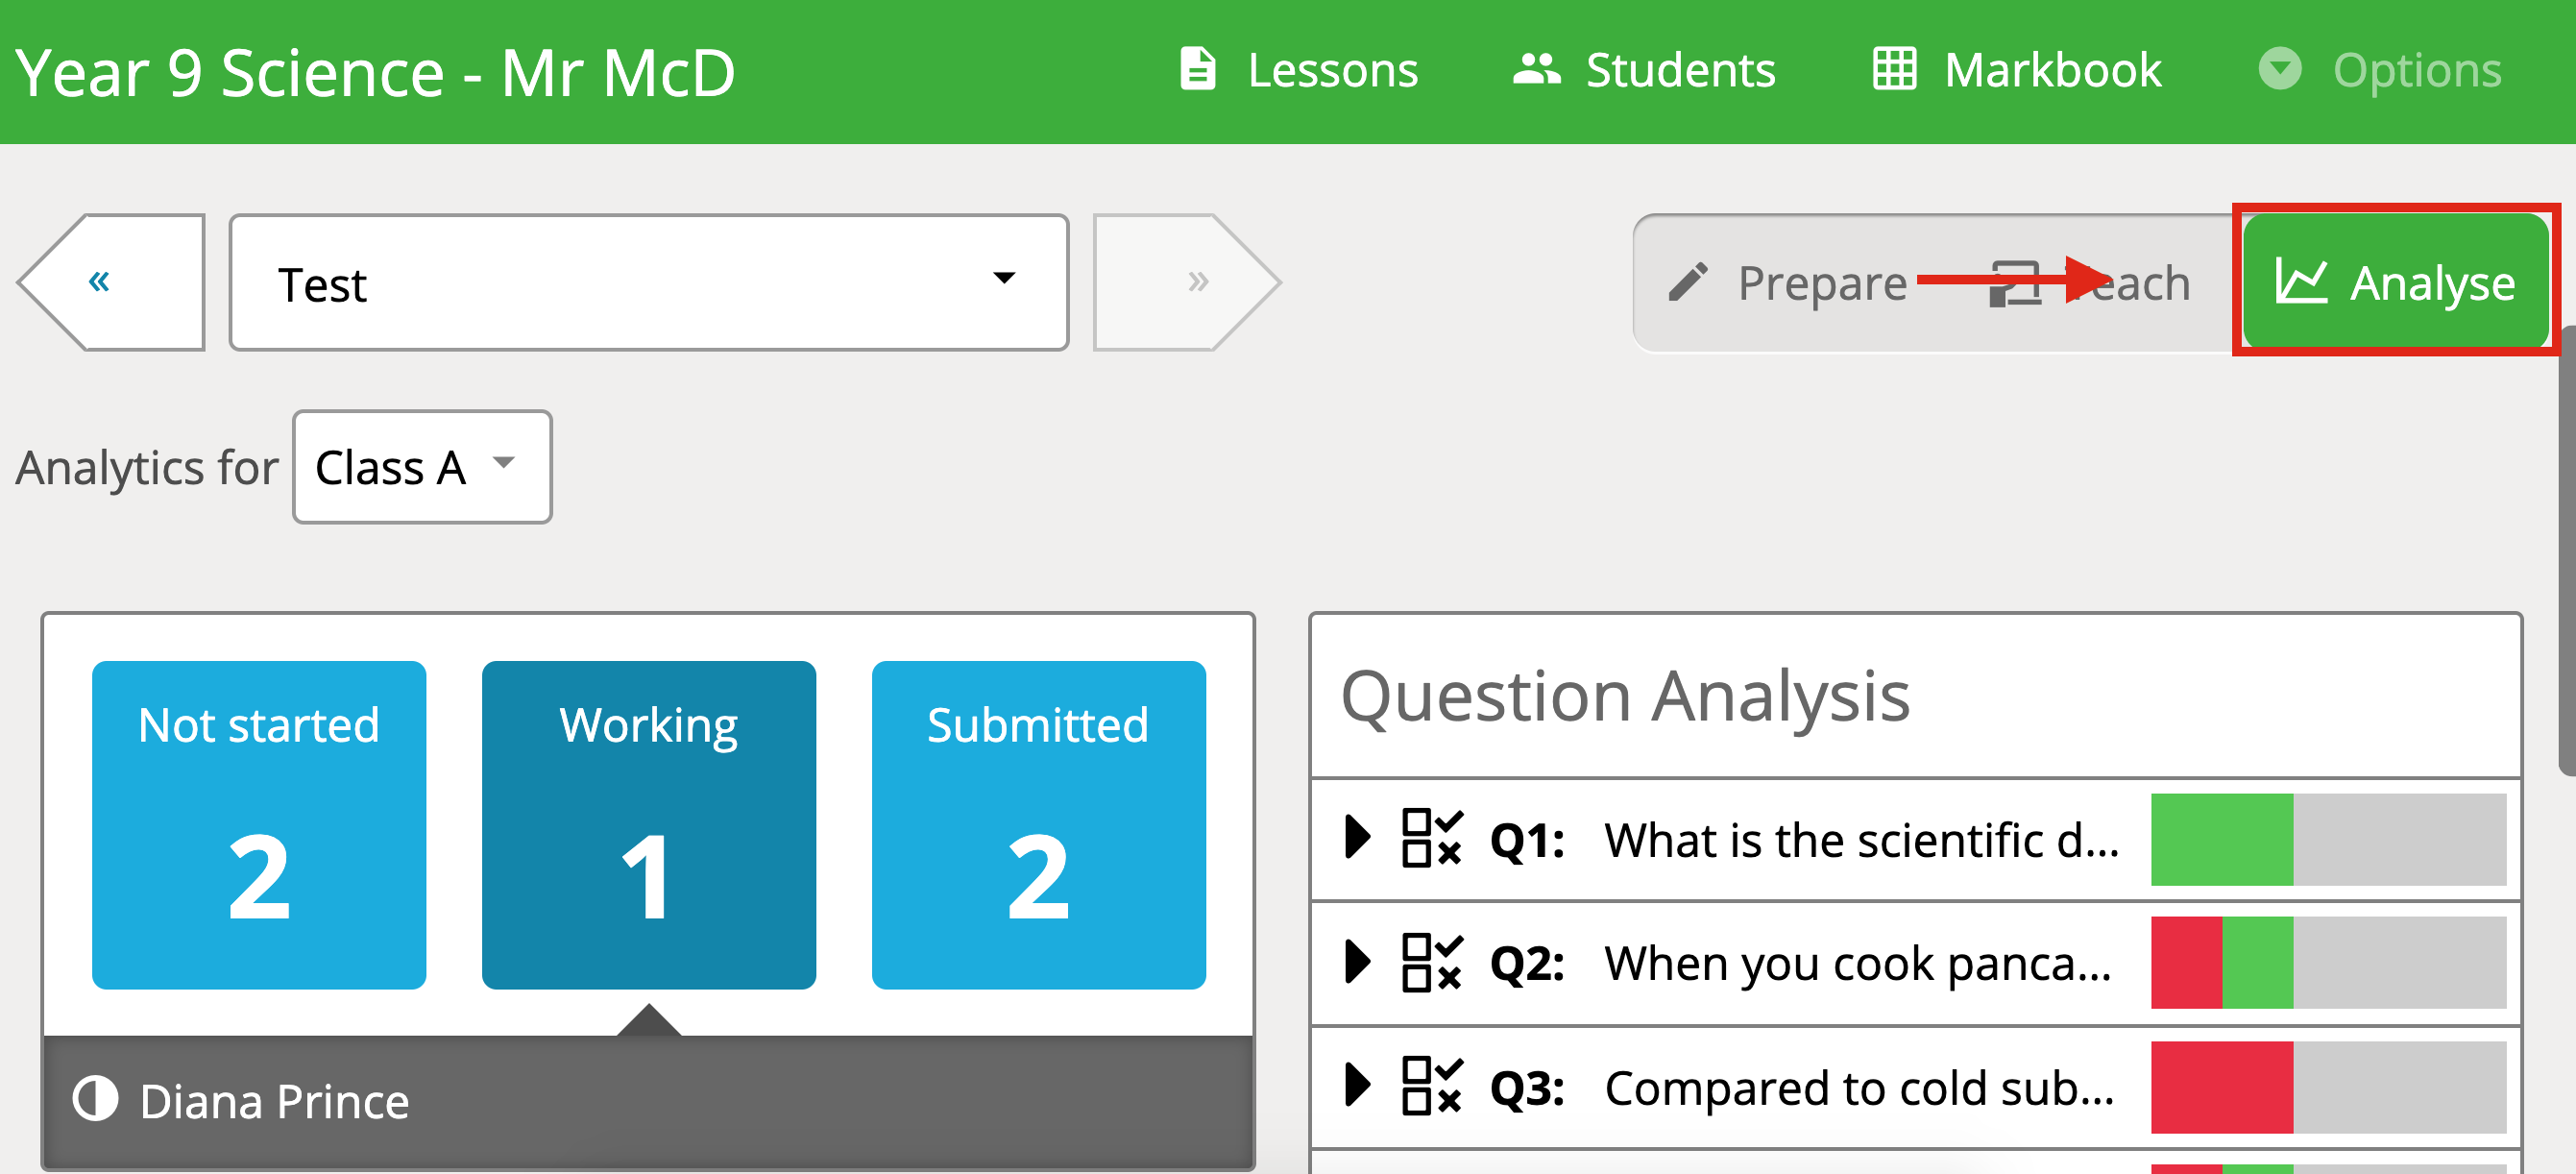Screen dimensions: 2576x1174
Task: Expand question Q2 triangle
Action: pyautogui.click(x=1357, y=962)
